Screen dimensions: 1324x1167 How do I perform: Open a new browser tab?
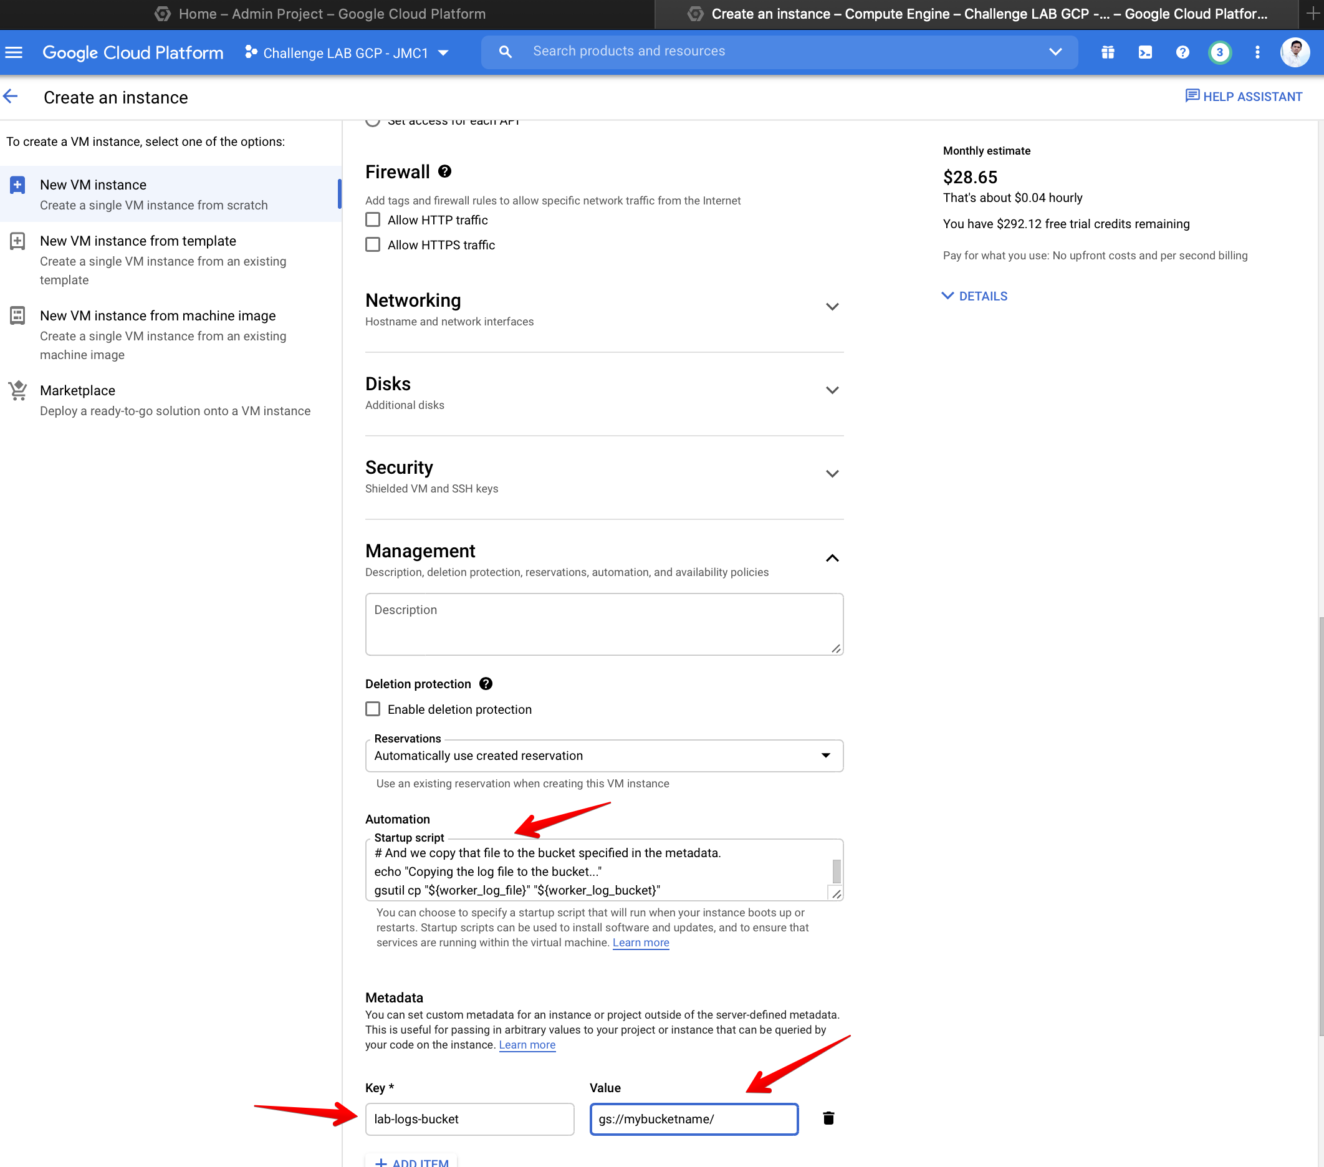coord(1313,13)
